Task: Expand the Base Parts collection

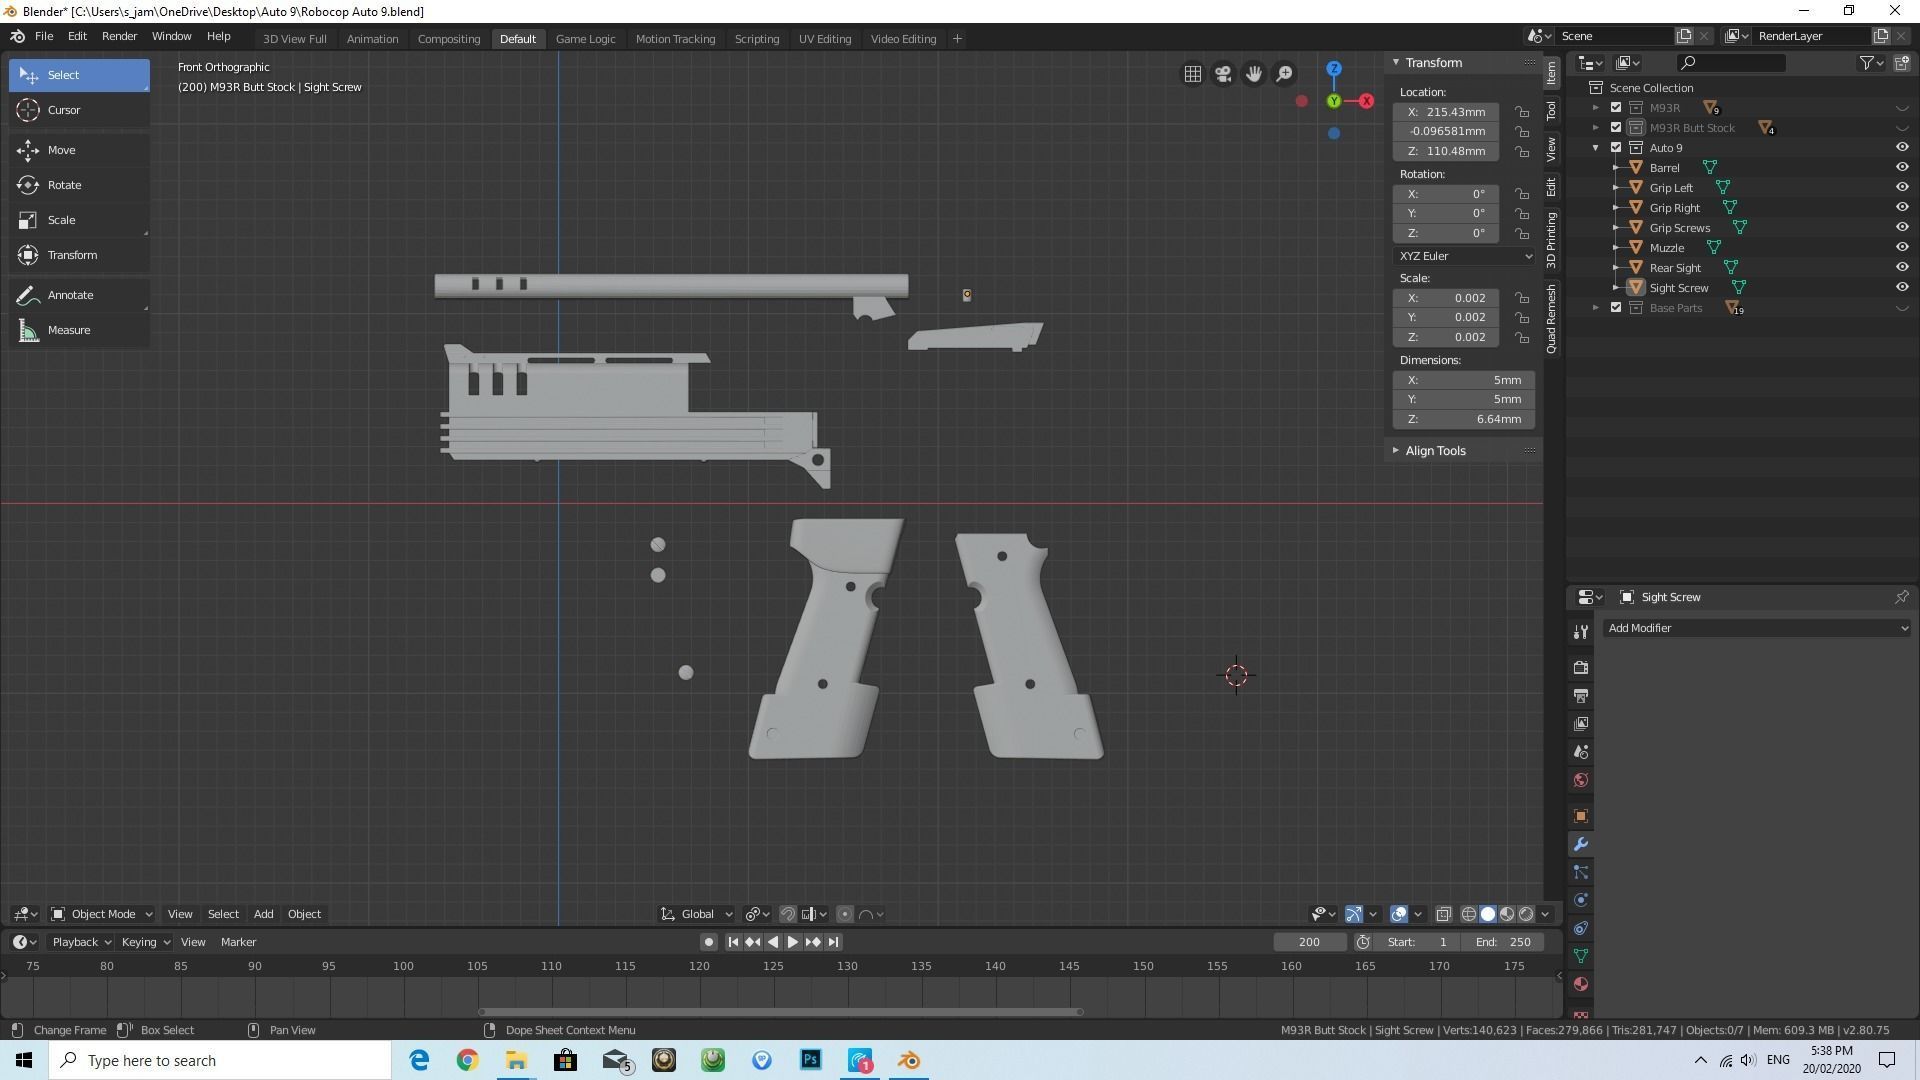Action: [x=1596, y=307]
